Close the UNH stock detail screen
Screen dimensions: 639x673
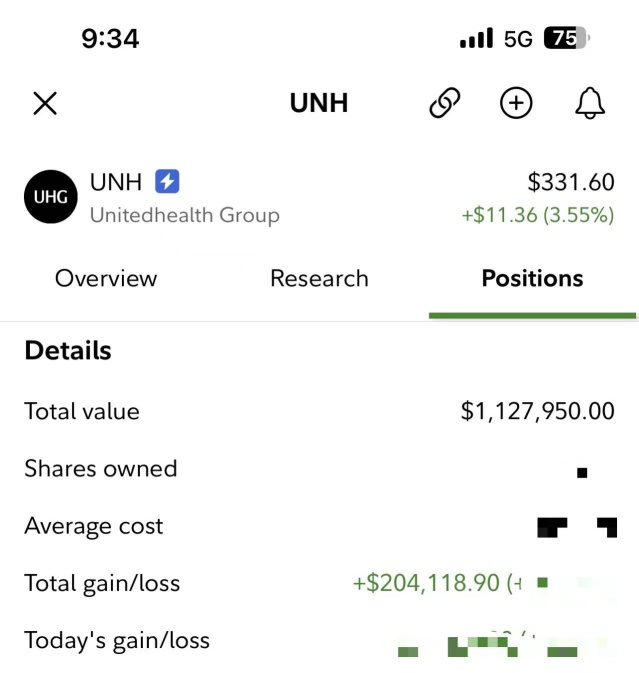pyautogui.click(x=45, y=103)
